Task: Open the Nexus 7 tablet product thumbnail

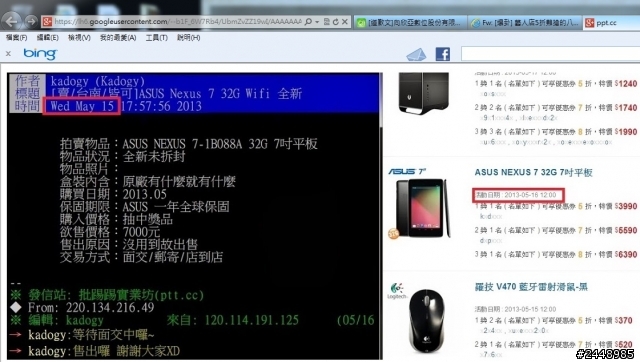Action: [x=422, y=208]
